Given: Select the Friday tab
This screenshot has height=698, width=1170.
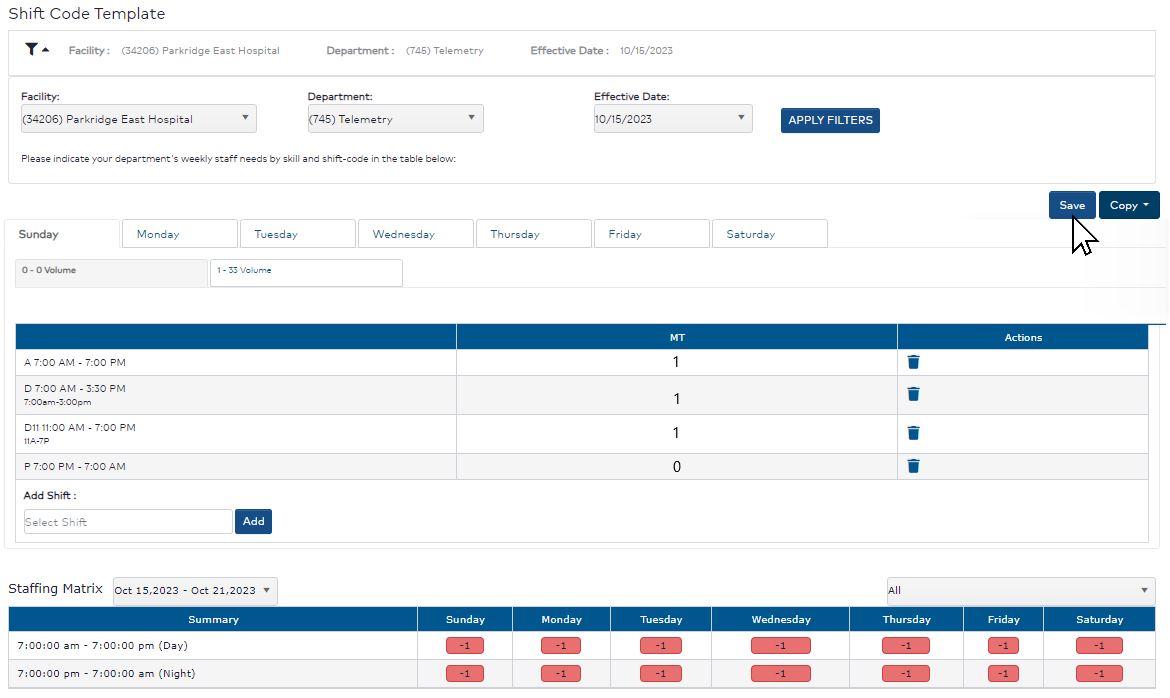Looking at the screenshot, I should click(651, 233).
